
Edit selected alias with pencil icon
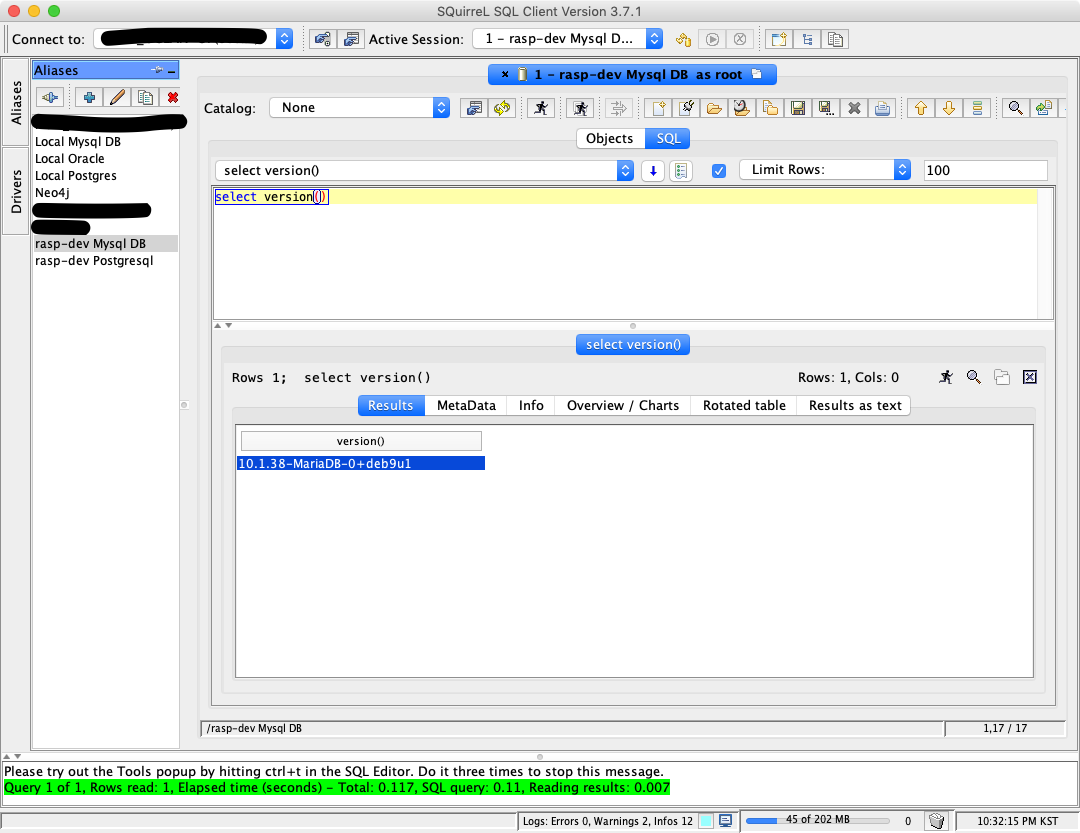point(117,97)
